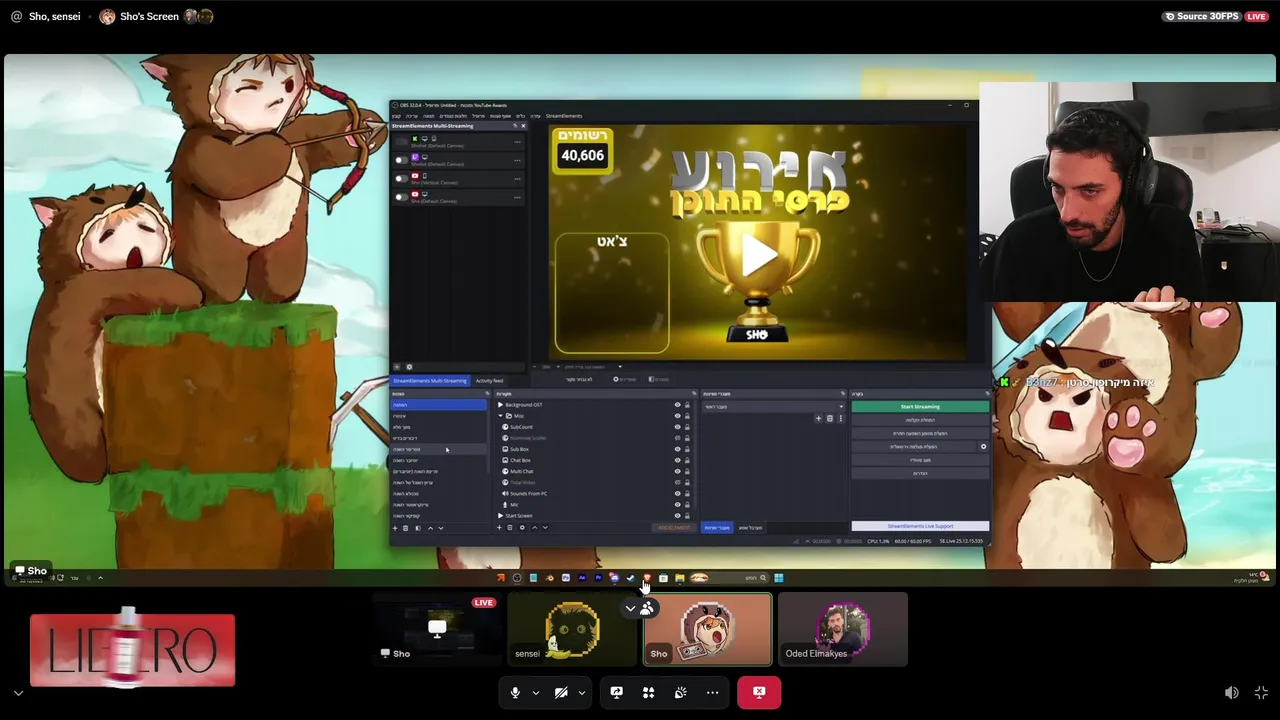1280x720 pixels.
Task: Show Nominee Scoller source
Action: 677,438
